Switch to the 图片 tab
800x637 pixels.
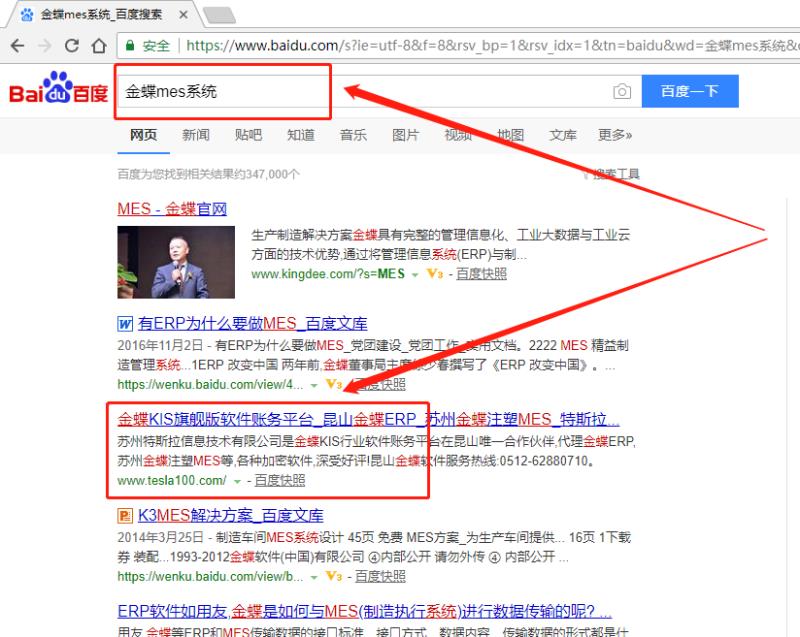pos(405,135)
